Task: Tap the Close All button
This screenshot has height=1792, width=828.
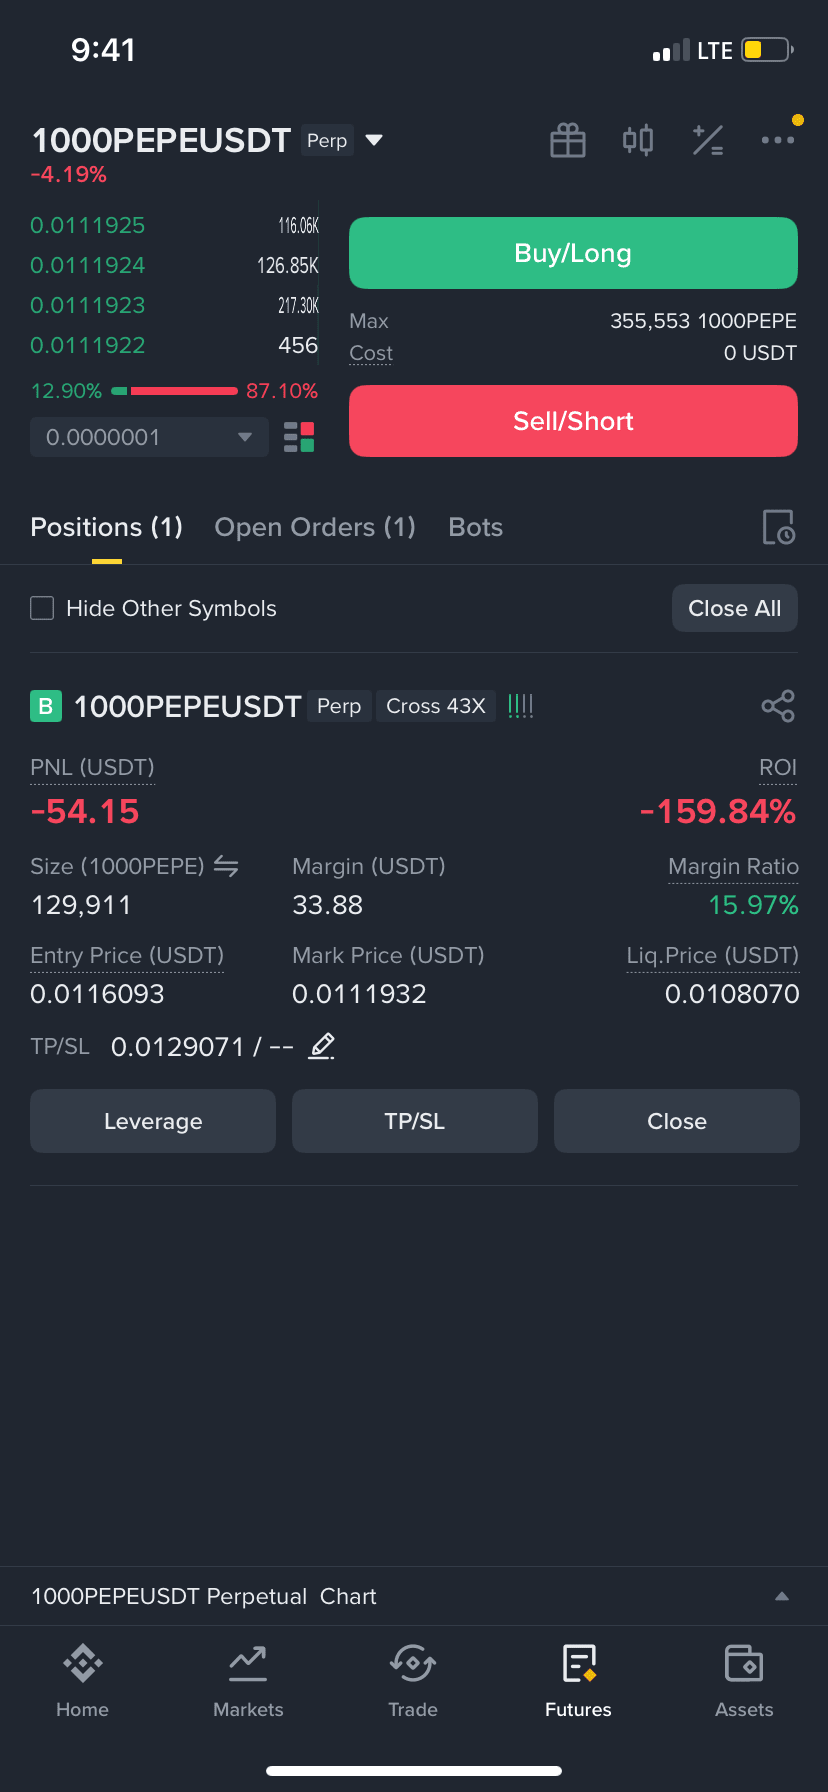Action: (735, 608)
